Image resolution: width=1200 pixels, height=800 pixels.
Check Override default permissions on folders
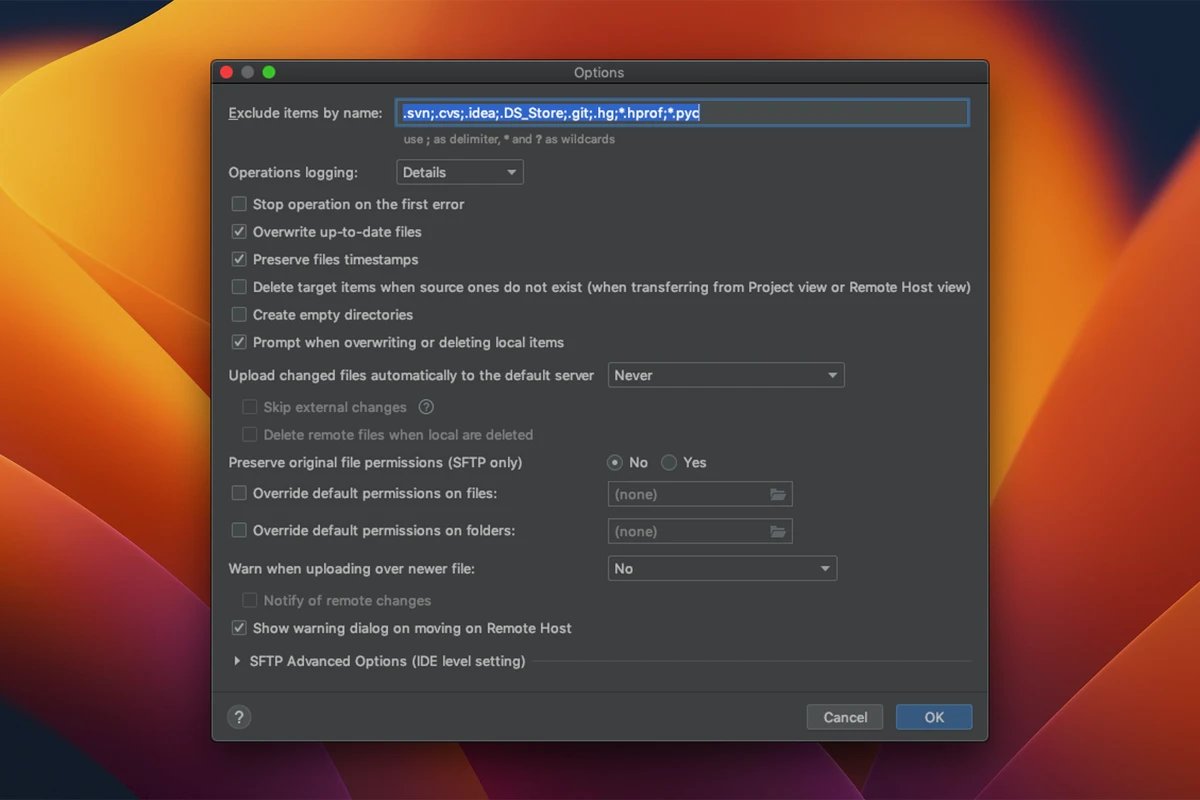point(239,530)
